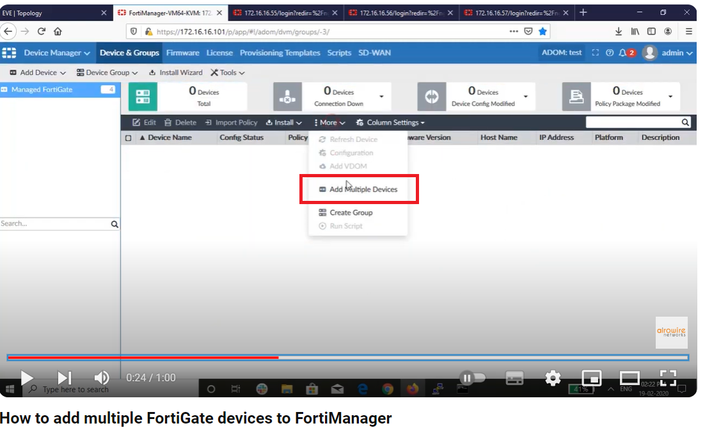
Task: Expand the Device Config Modified tile arrow
Action: [x=526, y=97]
